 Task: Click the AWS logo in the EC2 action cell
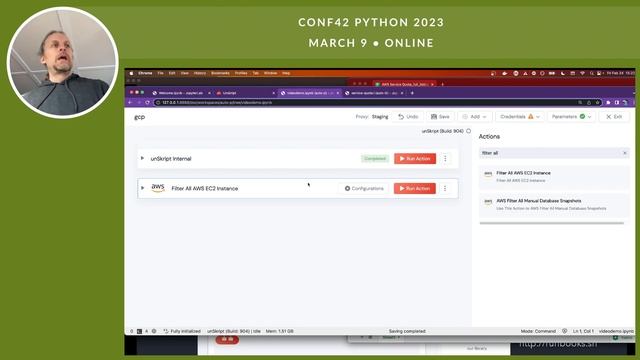coord(158,188)
